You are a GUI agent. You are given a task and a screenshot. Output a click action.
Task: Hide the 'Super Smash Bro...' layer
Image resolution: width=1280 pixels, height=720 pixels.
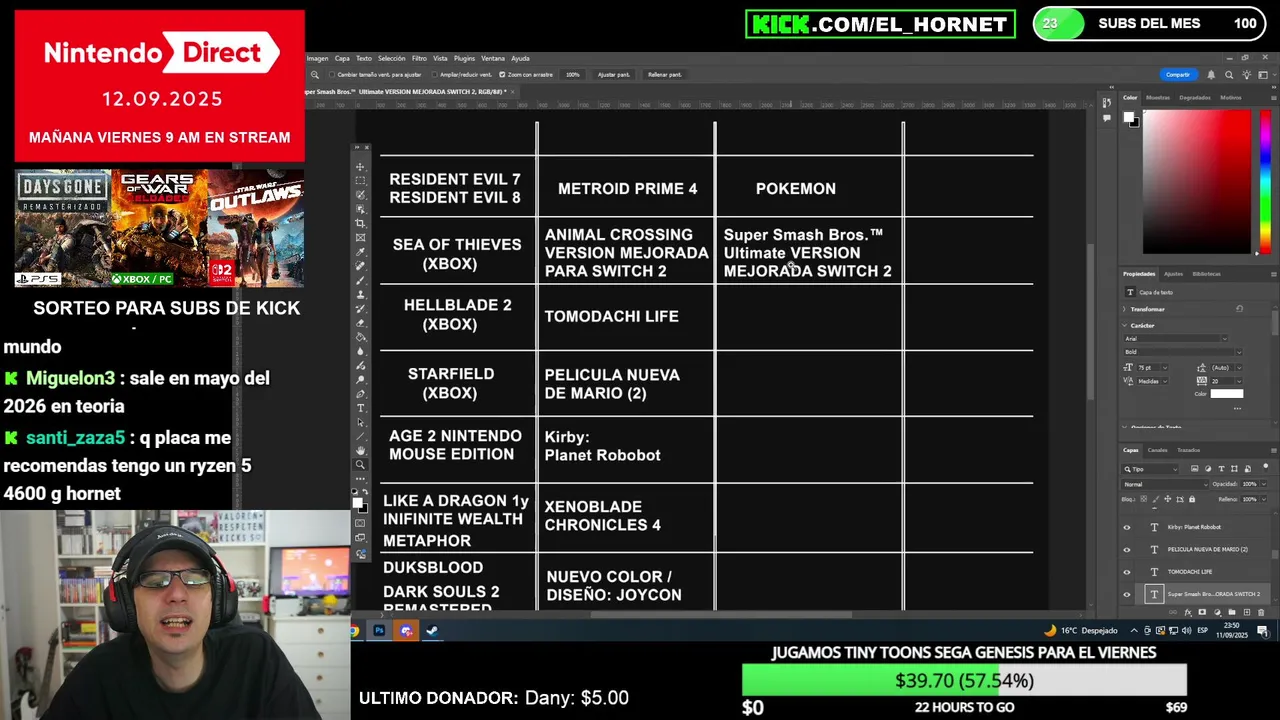tap(1127, 594)
